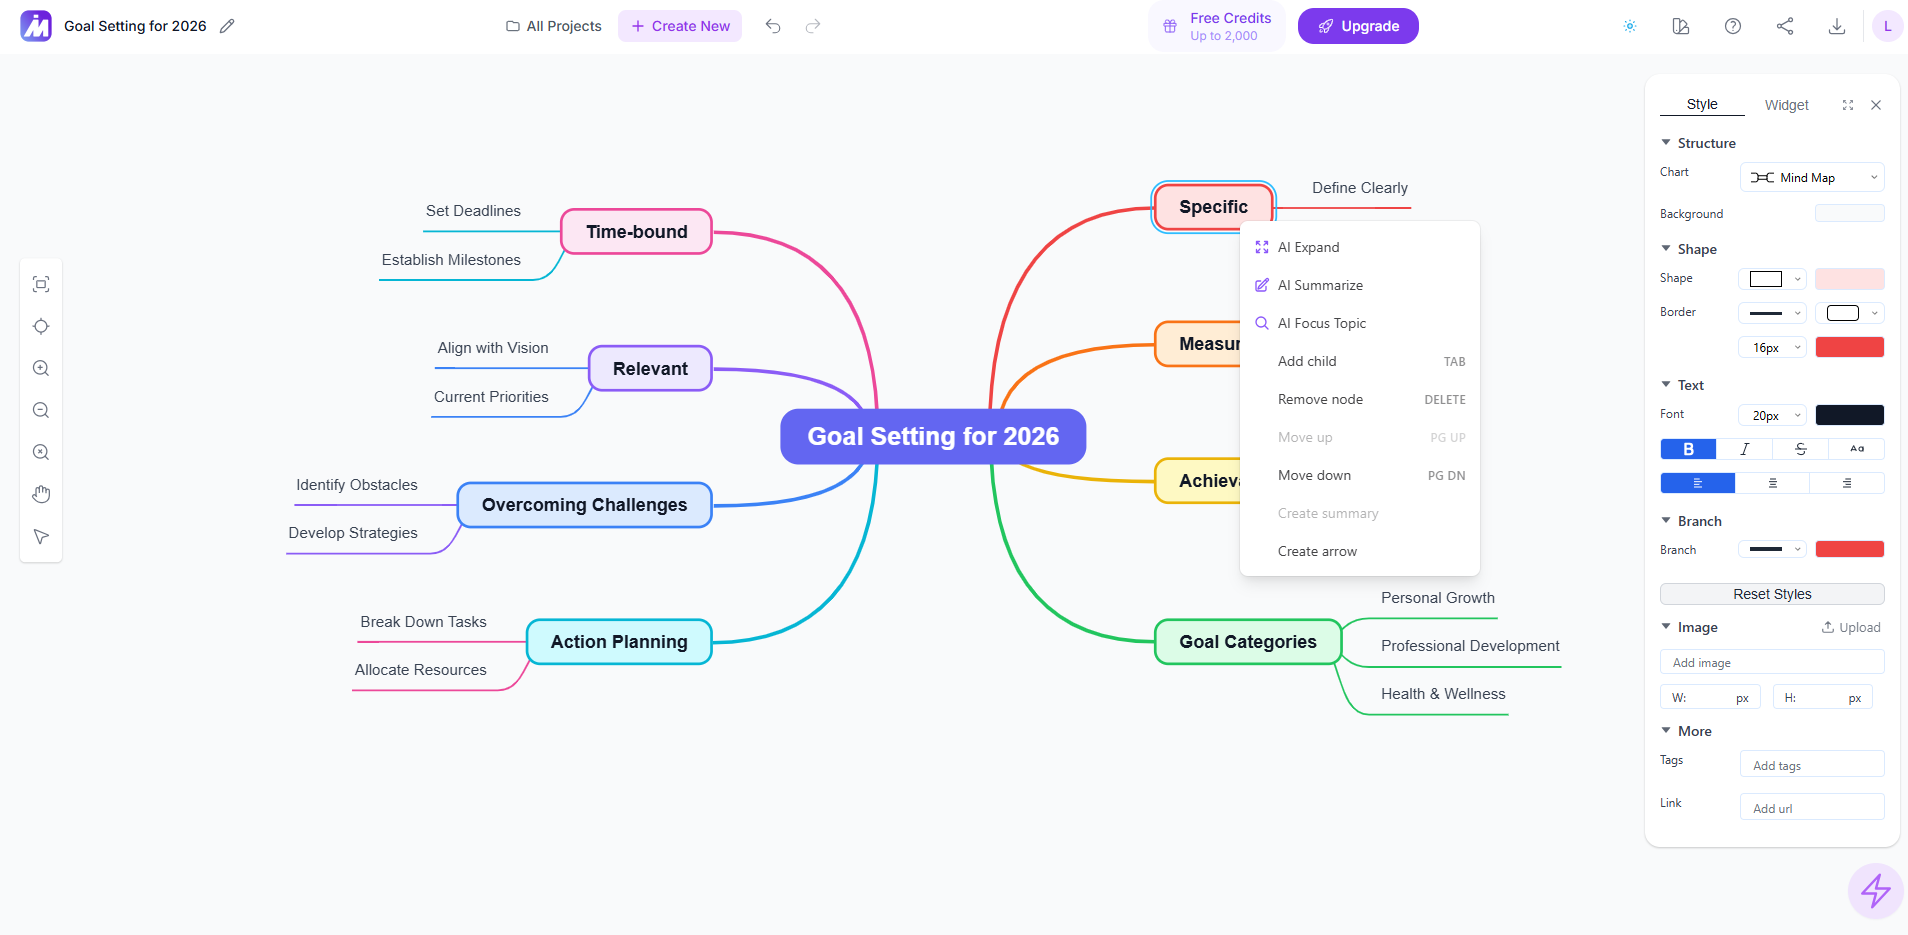Zoom in using the magnifier plus icon

[x=41, y=368]
